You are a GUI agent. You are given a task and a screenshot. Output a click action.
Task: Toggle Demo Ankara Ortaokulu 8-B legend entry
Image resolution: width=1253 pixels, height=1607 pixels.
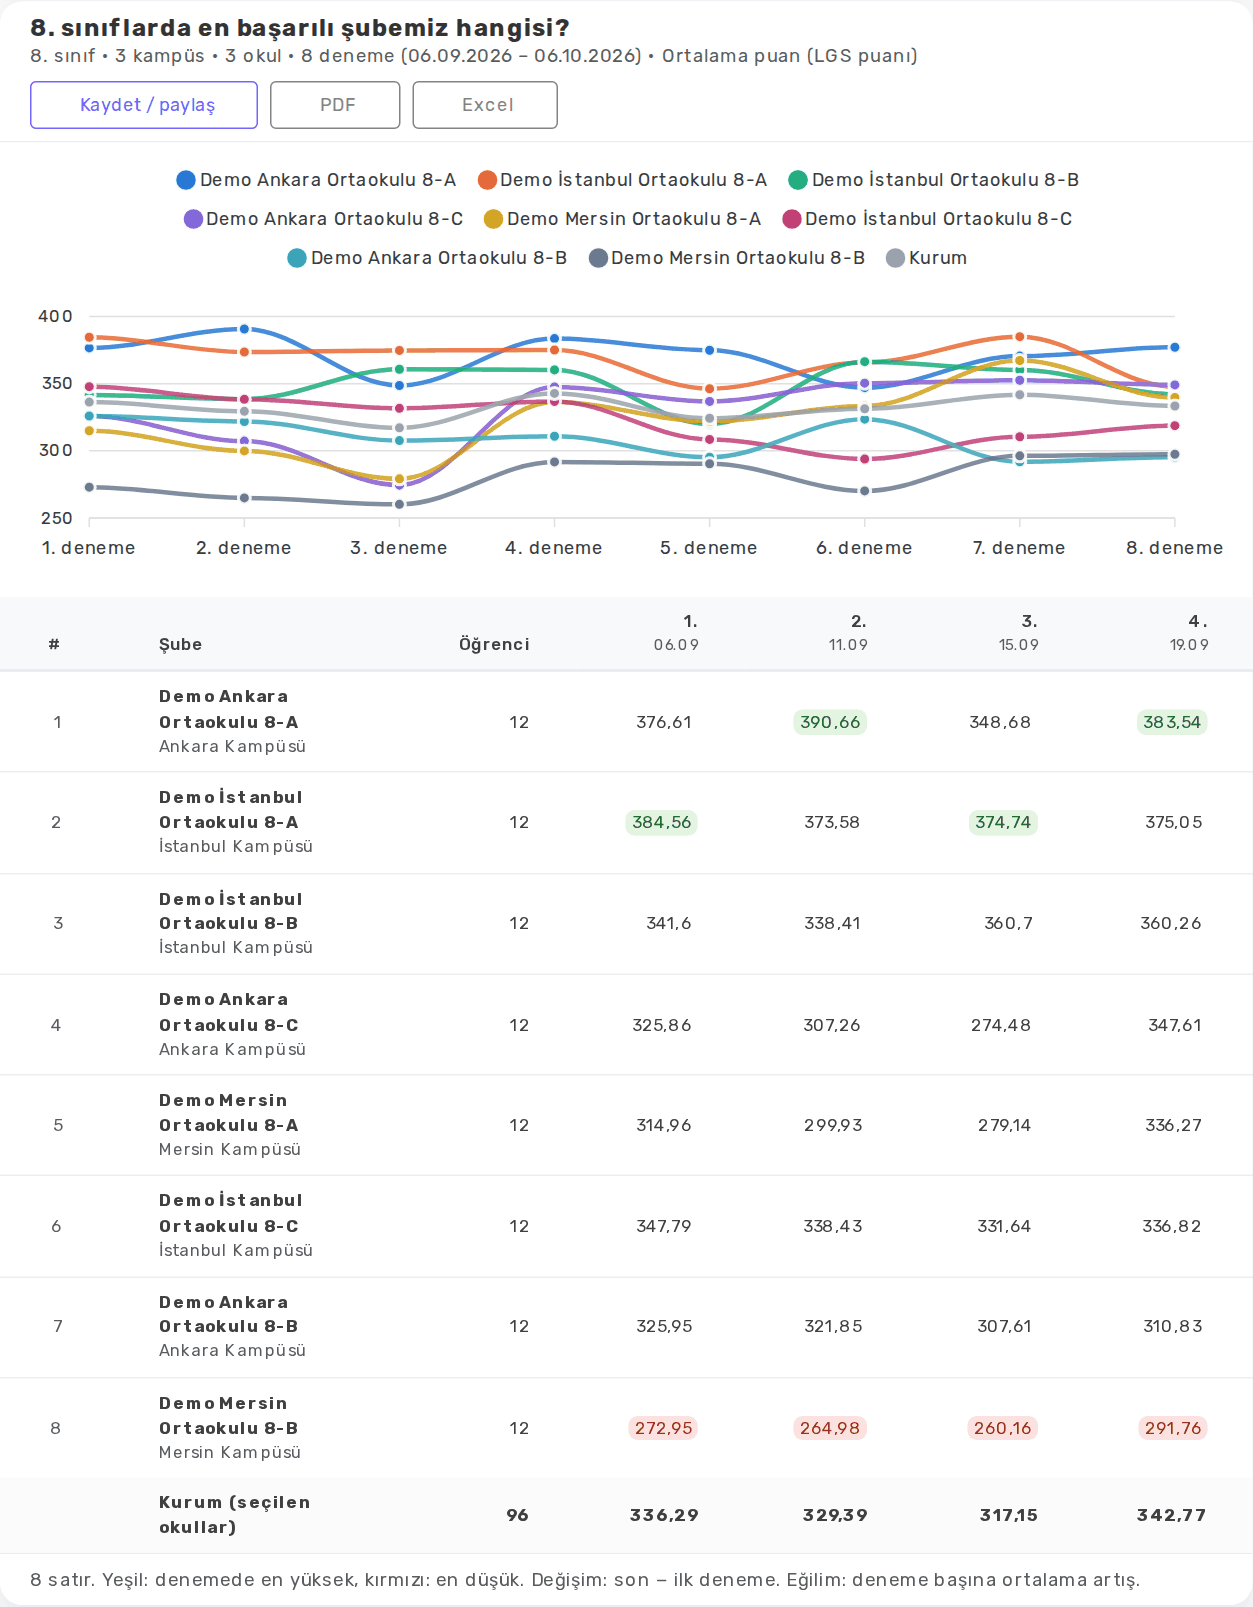pos(427,258)
